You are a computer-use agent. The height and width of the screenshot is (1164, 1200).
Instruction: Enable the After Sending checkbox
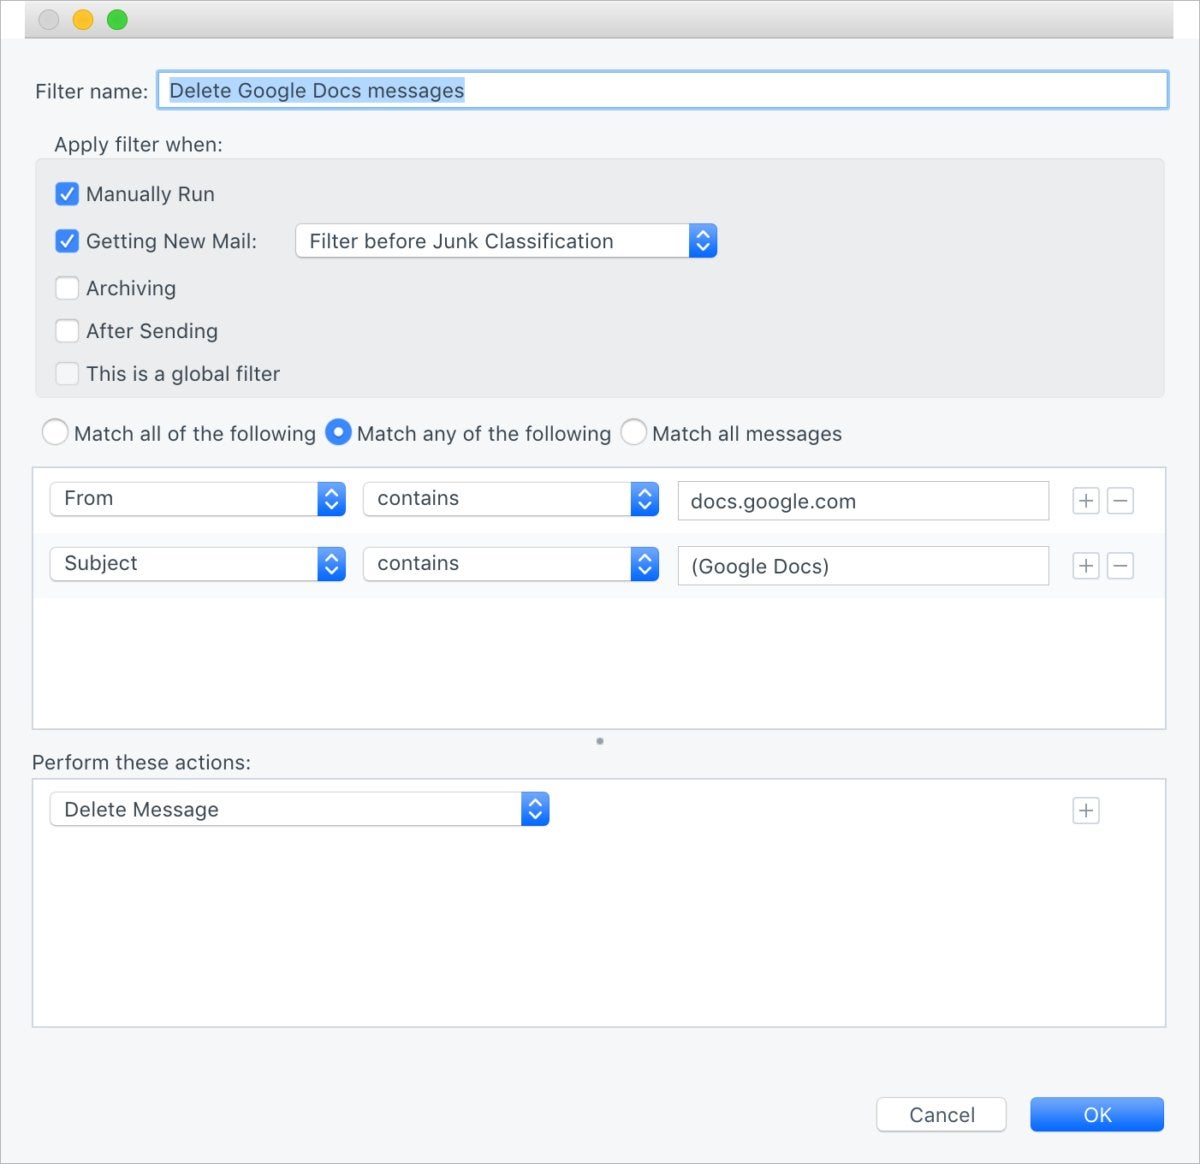[x=67, y=331]
